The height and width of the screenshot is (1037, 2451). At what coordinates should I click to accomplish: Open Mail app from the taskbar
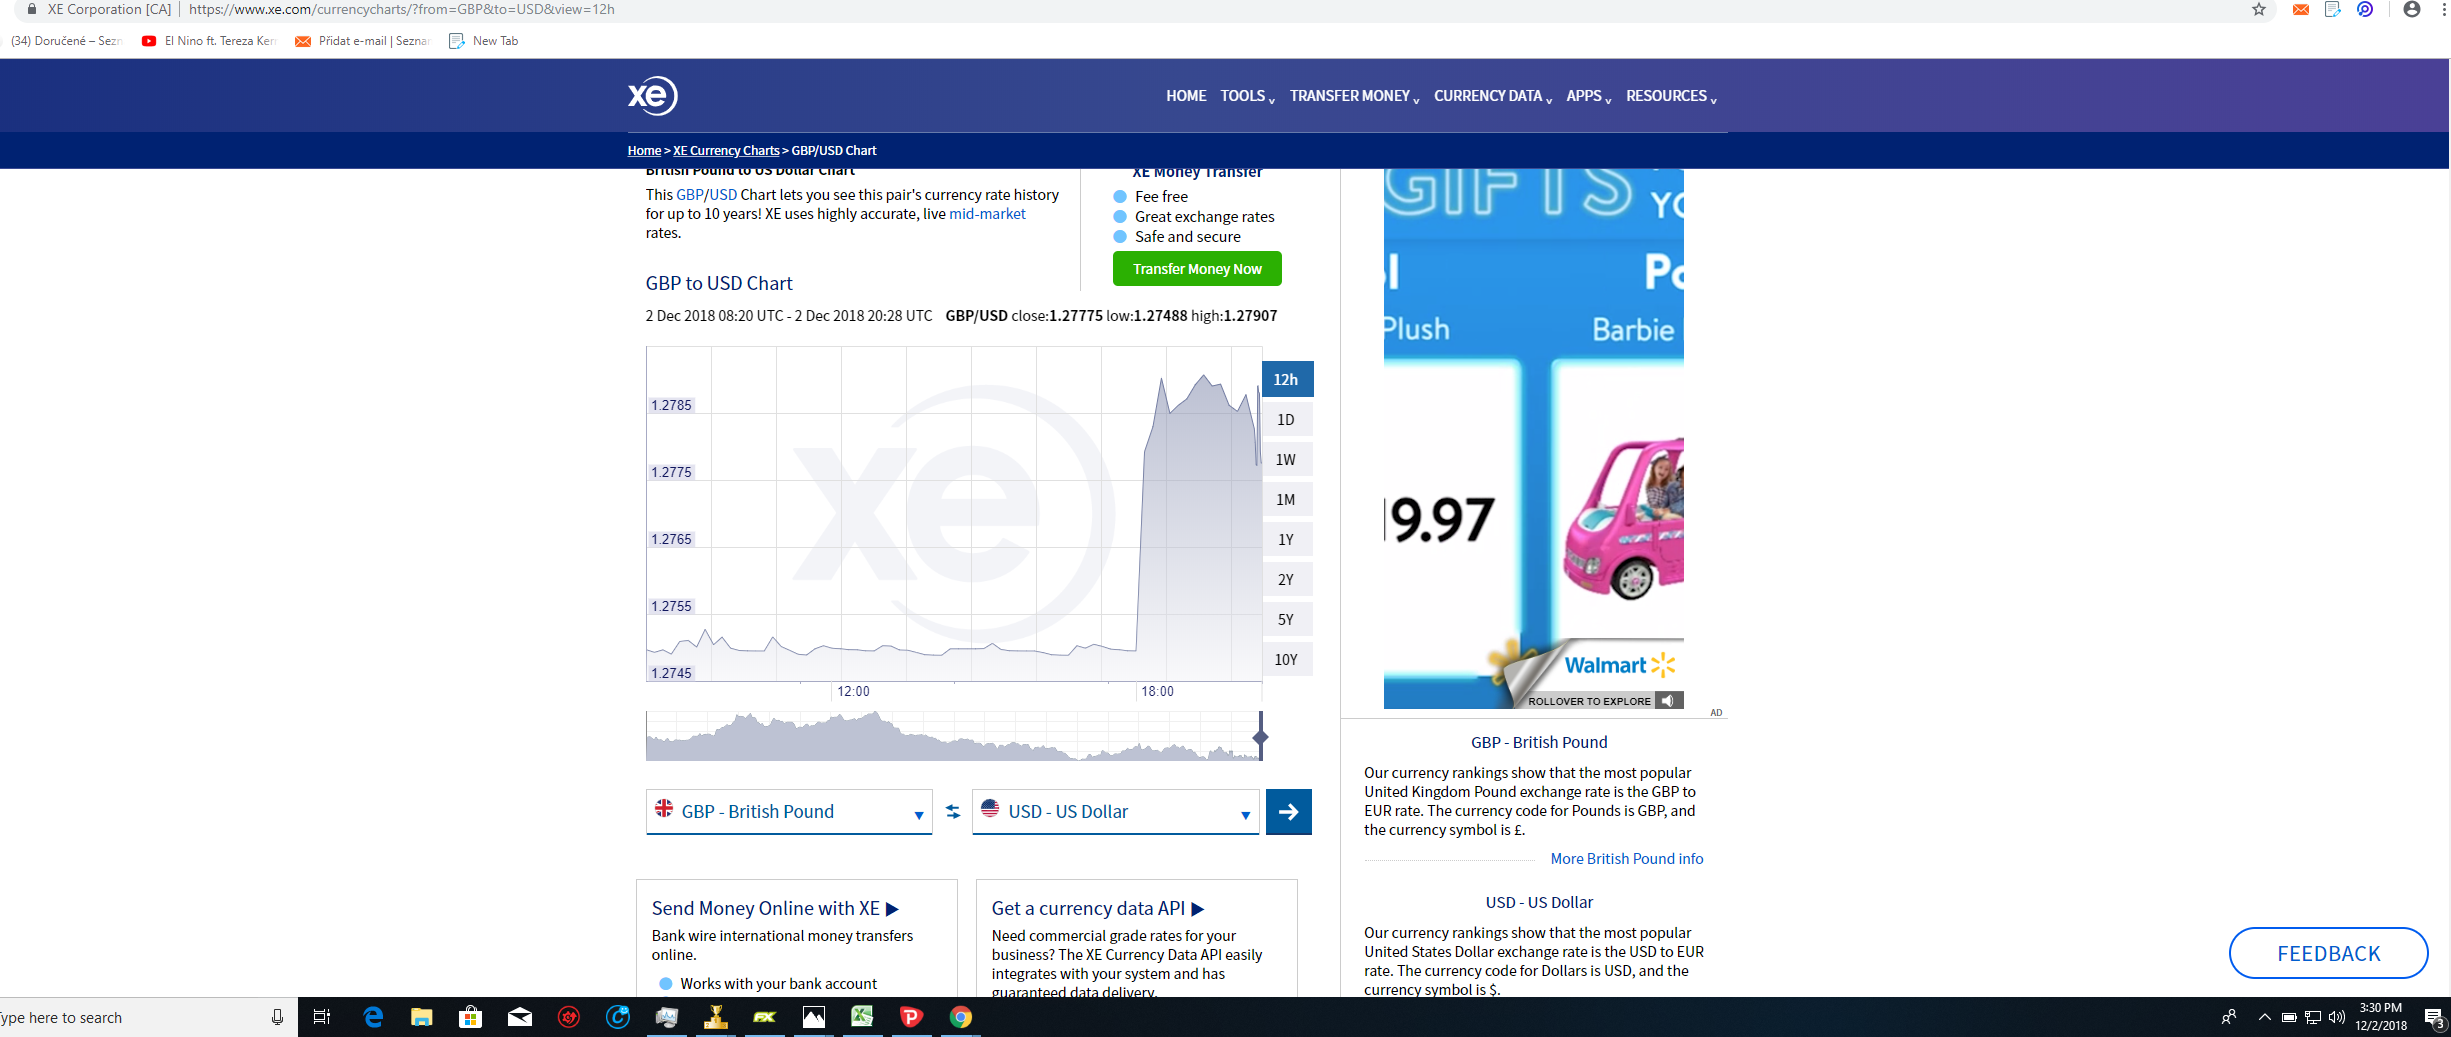click(519, 1018)
